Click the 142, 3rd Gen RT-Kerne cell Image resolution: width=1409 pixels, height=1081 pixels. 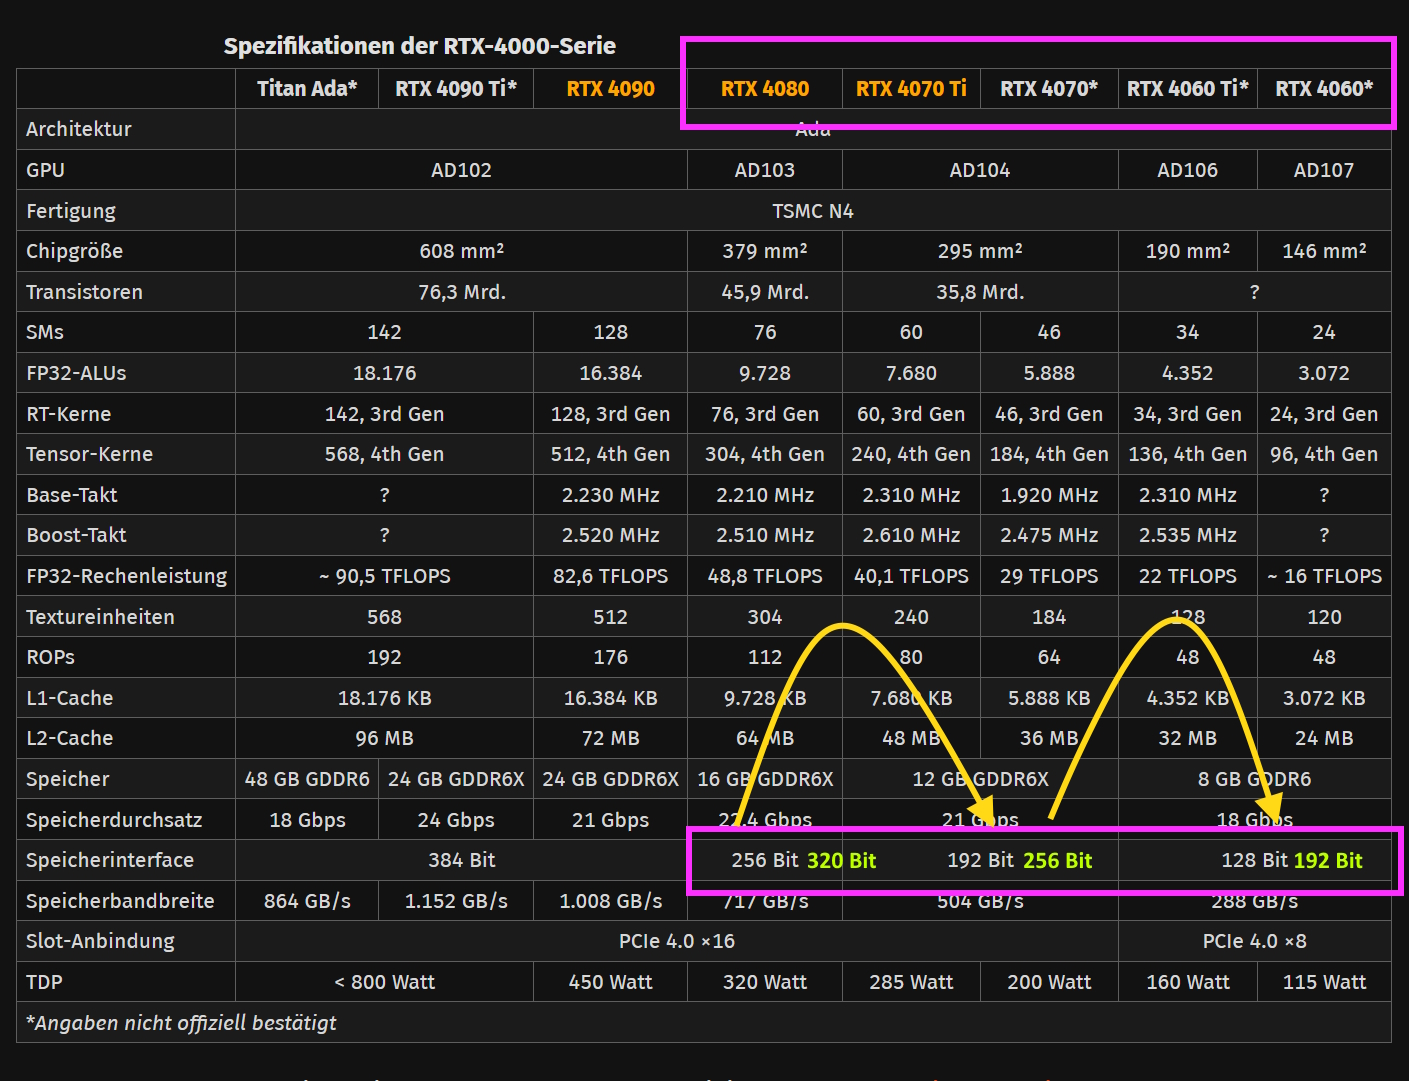[384, 414]
